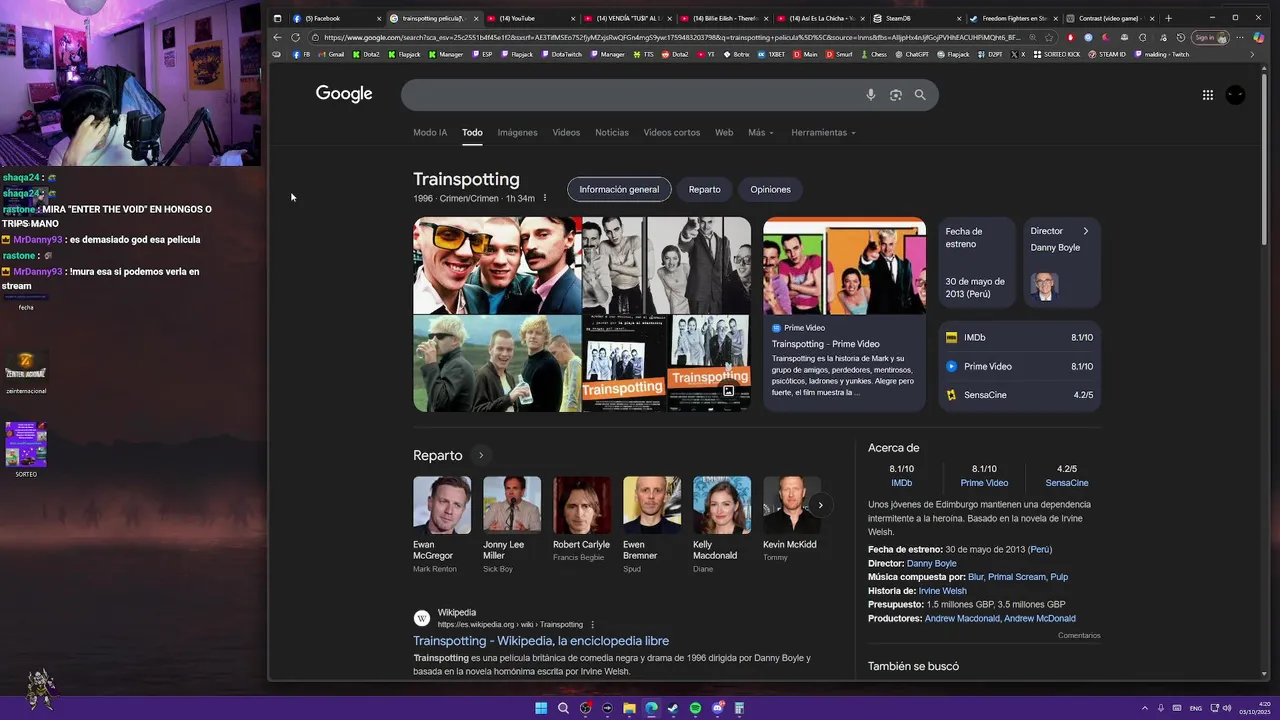The height and width of the screenshot is (720, 1280).
Task: Open Trainspotting - Wikipedia result link
Action: [x=541, y=641]
